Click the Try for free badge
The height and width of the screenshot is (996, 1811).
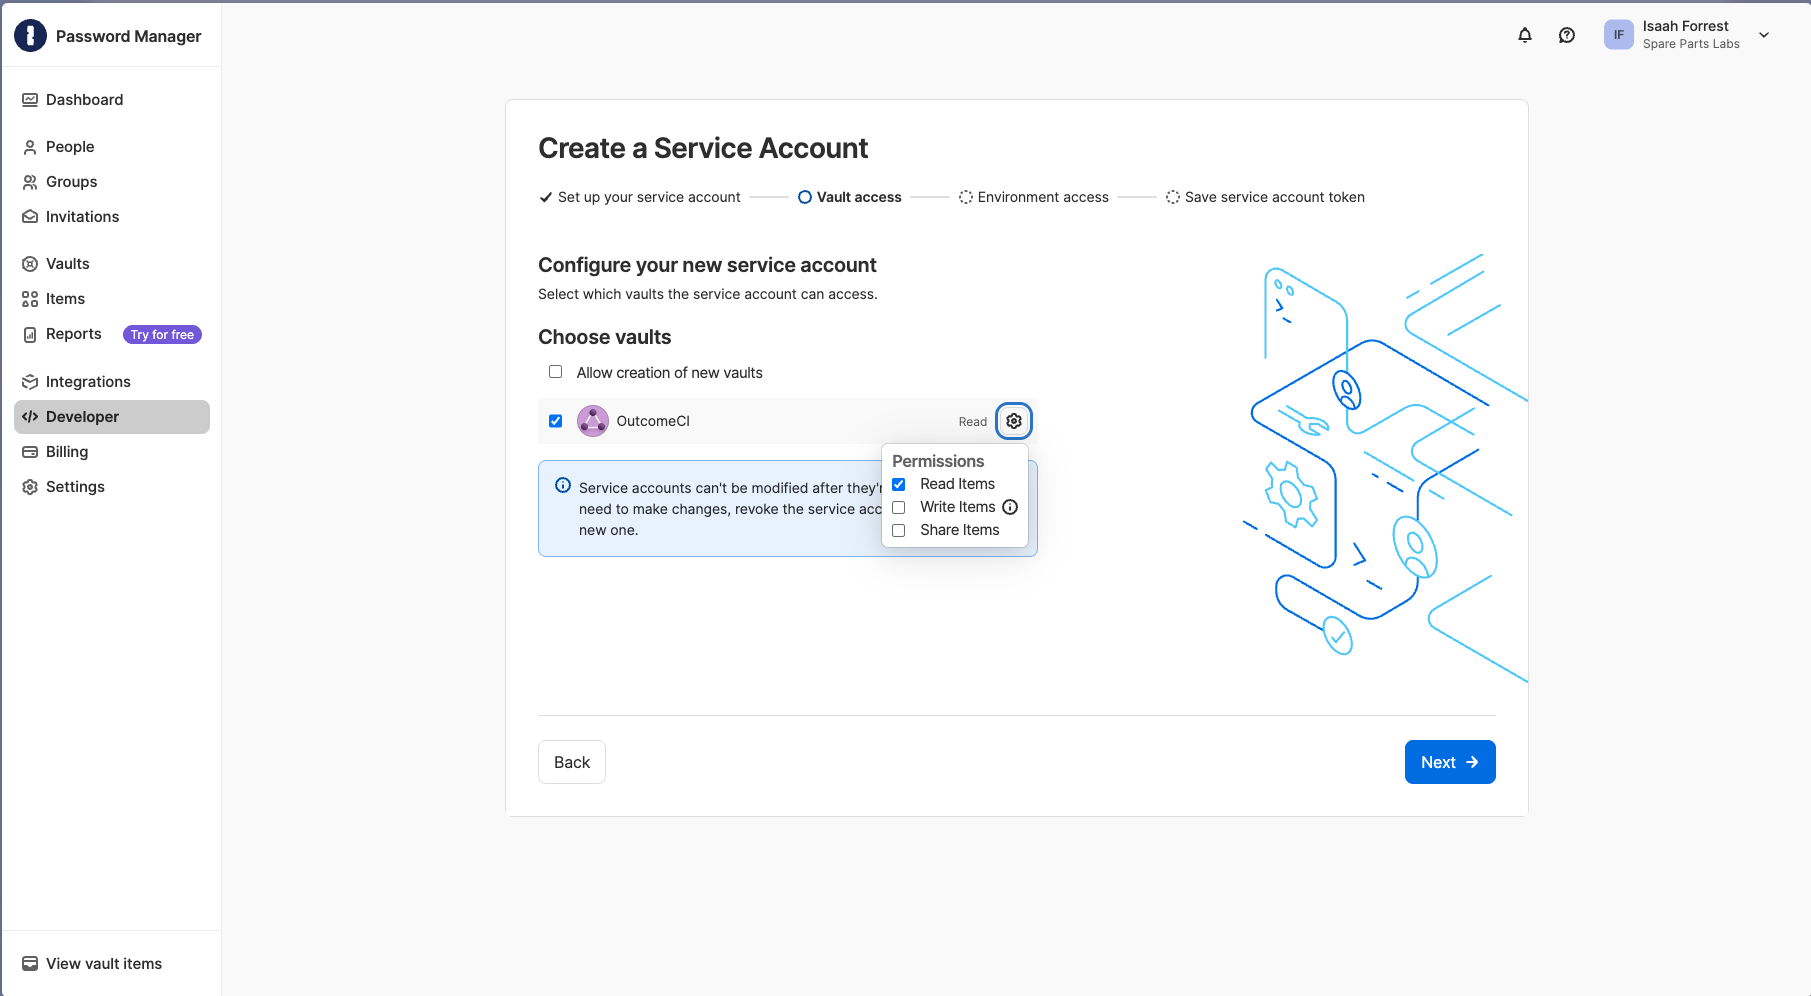162,335
